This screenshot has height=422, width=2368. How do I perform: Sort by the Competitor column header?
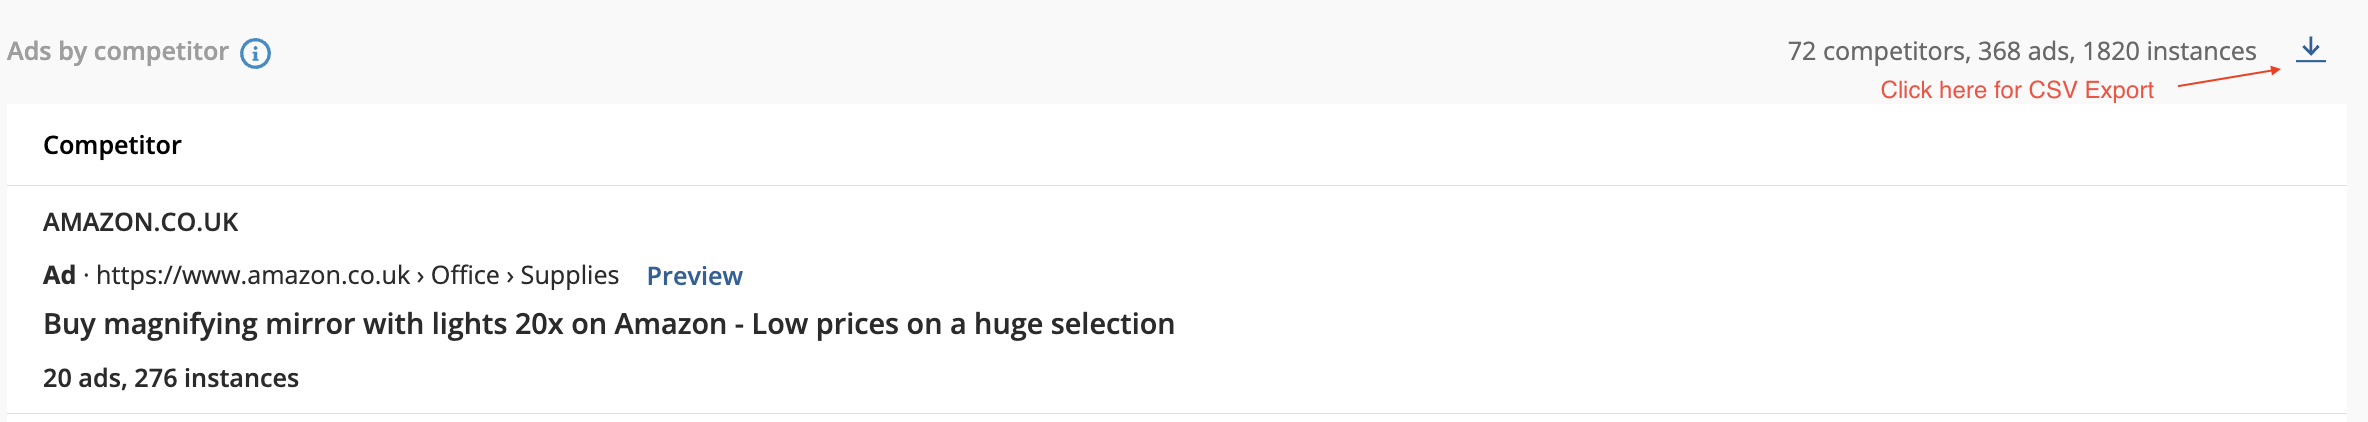tap(112, 145)
